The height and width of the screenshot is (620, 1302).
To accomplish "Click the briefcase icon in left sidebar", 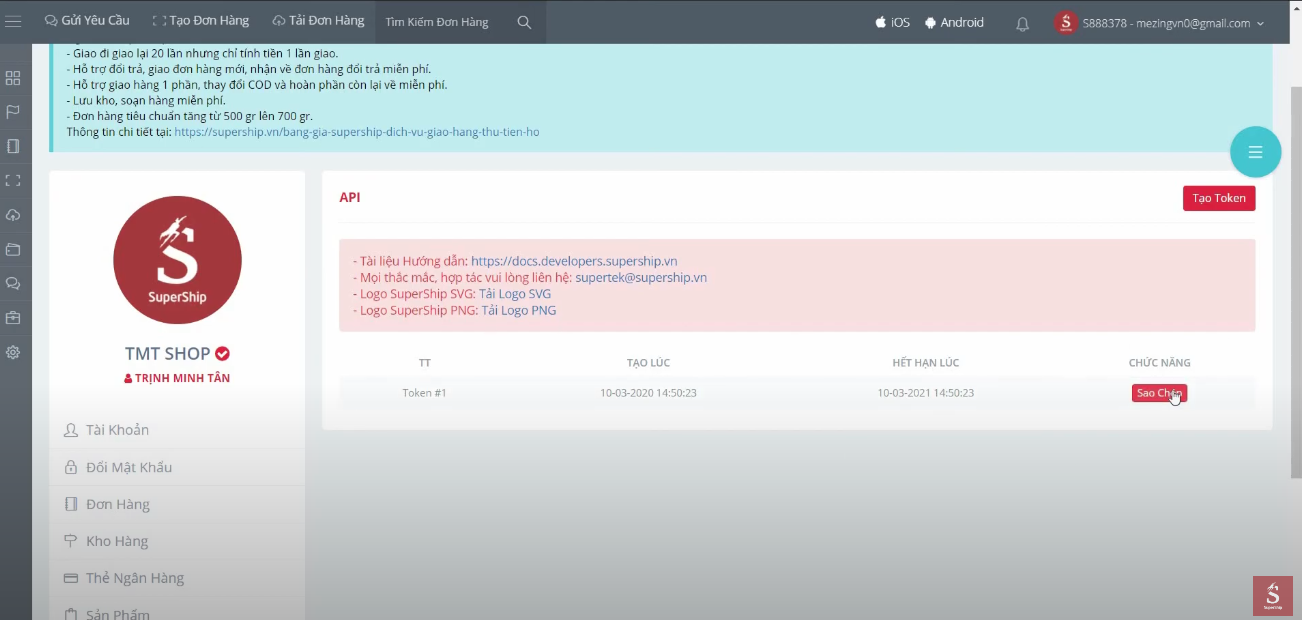I will point(13,318).
